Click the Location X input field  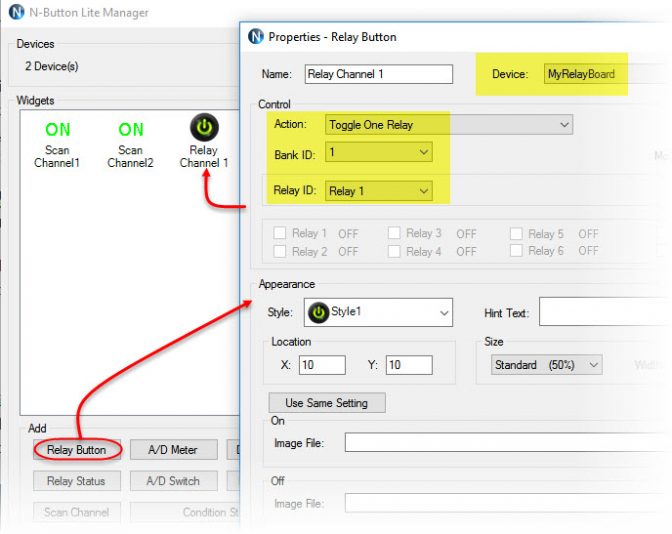pyautogui.click(x=321, y=365)
